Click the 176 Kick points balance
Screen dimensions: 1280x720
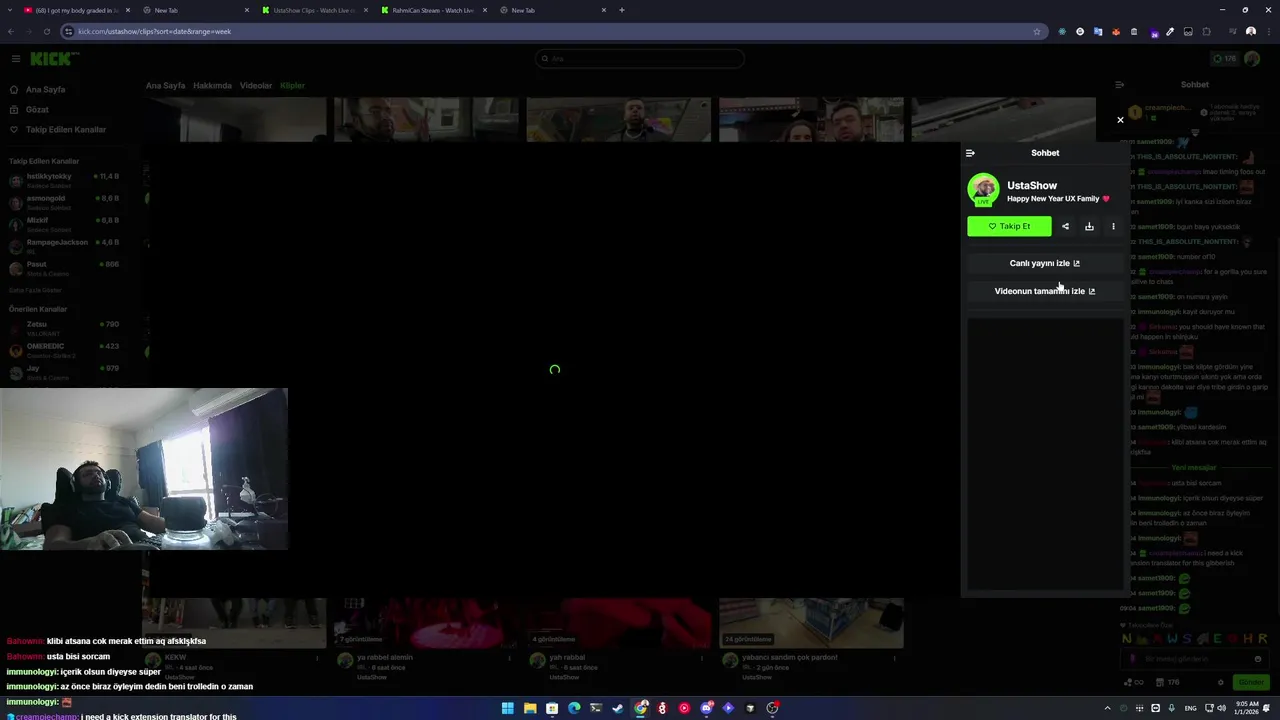click(x=1224, y=59)
